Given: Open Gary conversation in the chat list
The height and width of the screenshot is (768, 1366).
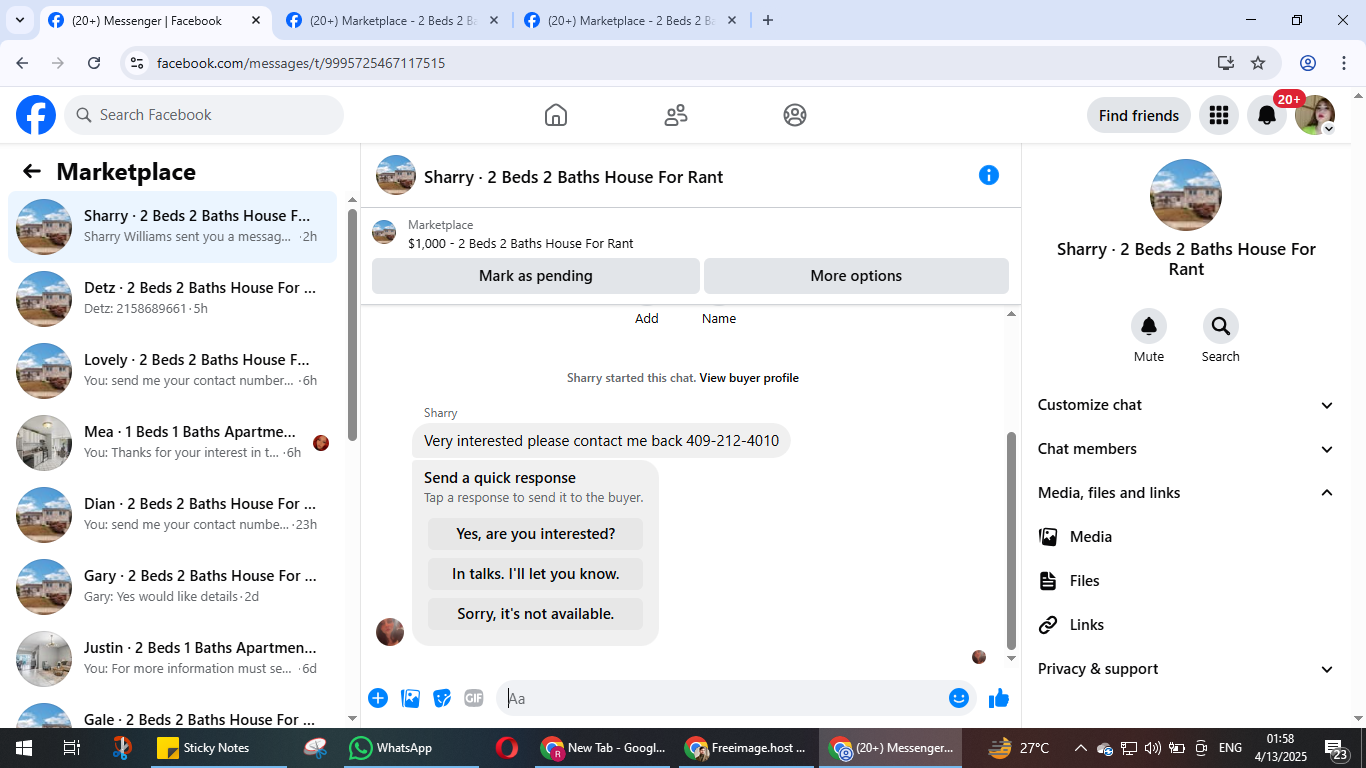Looking at the screenshot, I should pyautogui.click(x=172, y=587).
